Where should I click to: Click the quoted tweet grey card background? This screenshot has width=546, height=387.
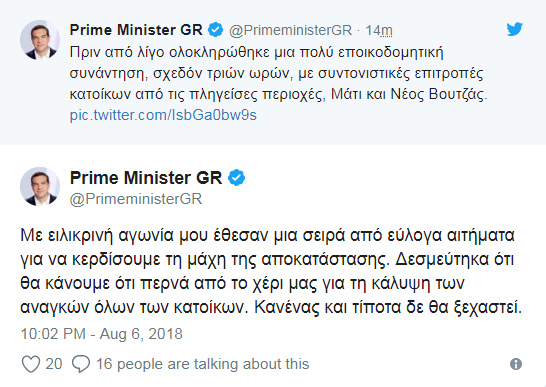tap(273, 72)
